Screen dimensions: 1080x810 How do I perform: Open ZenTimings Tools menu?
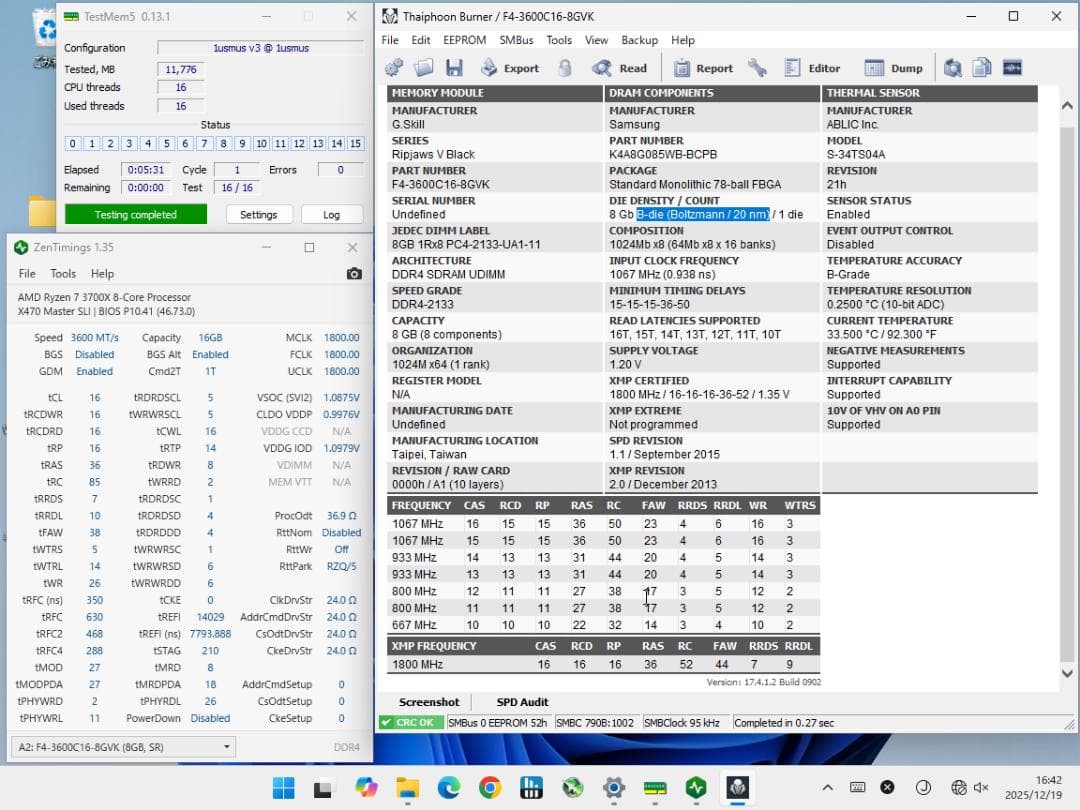[63, 273]
